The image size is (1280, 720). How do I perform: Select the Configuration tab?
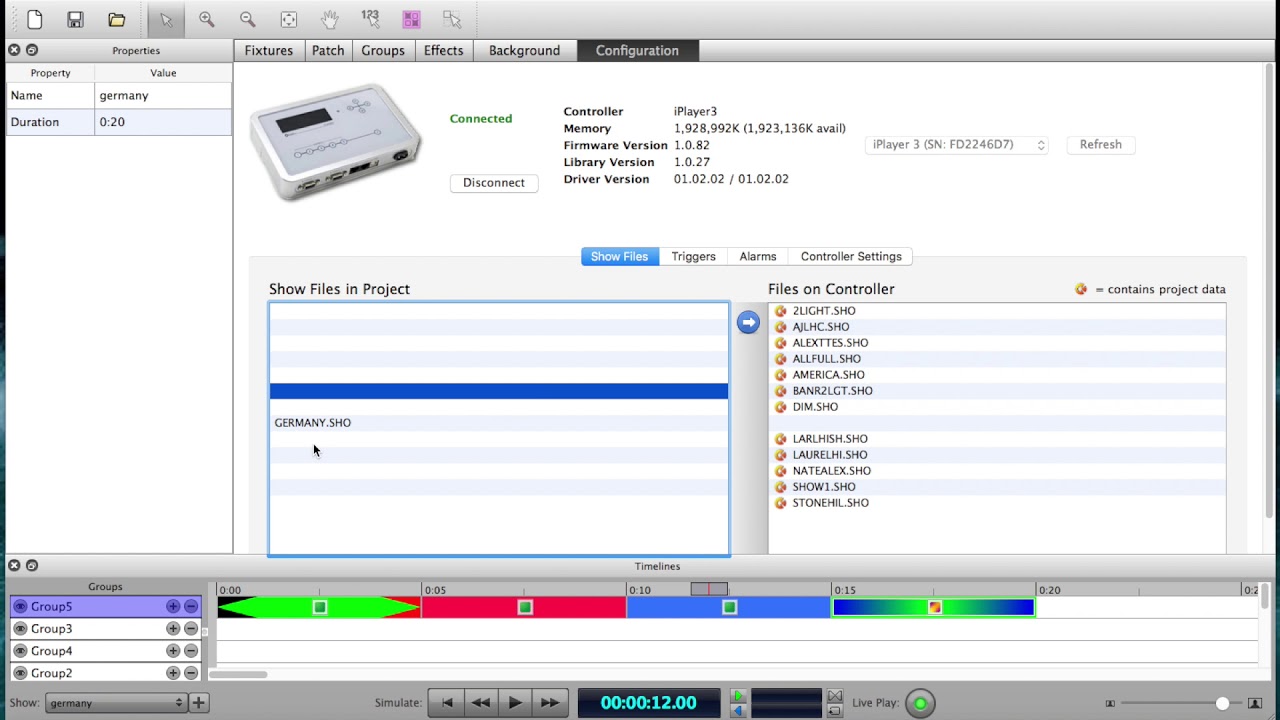(x=637, y=51)
